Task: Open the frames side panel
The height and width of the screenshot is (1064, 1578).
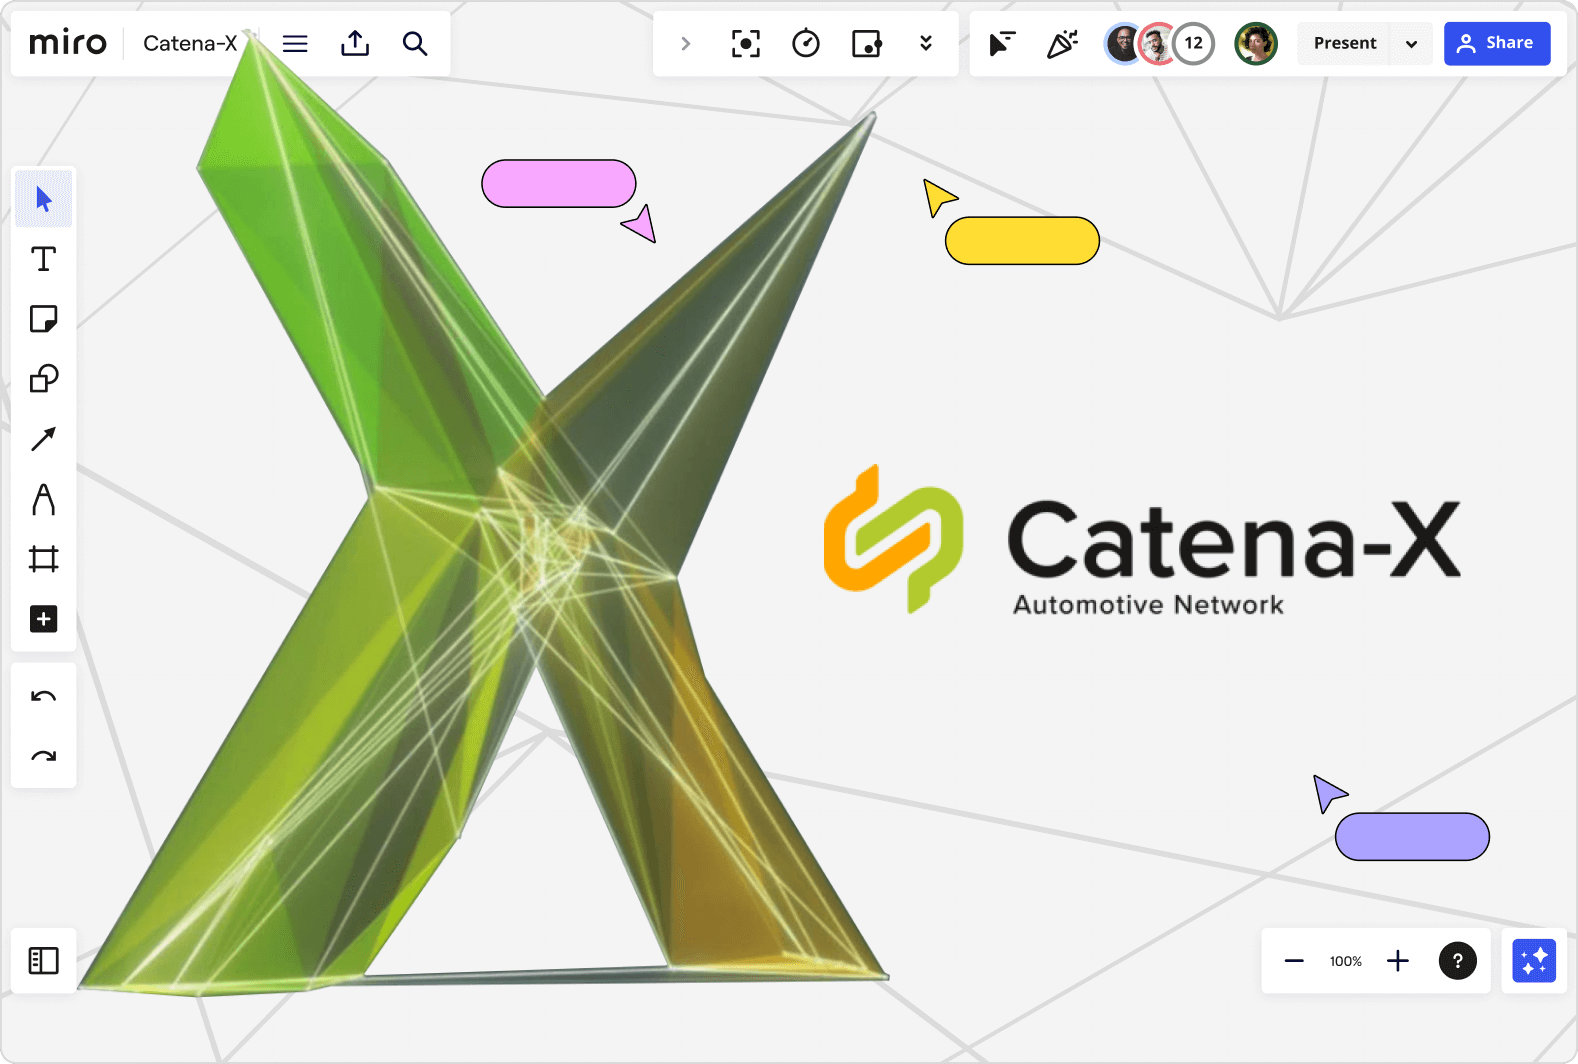Action: click(43, 961)
